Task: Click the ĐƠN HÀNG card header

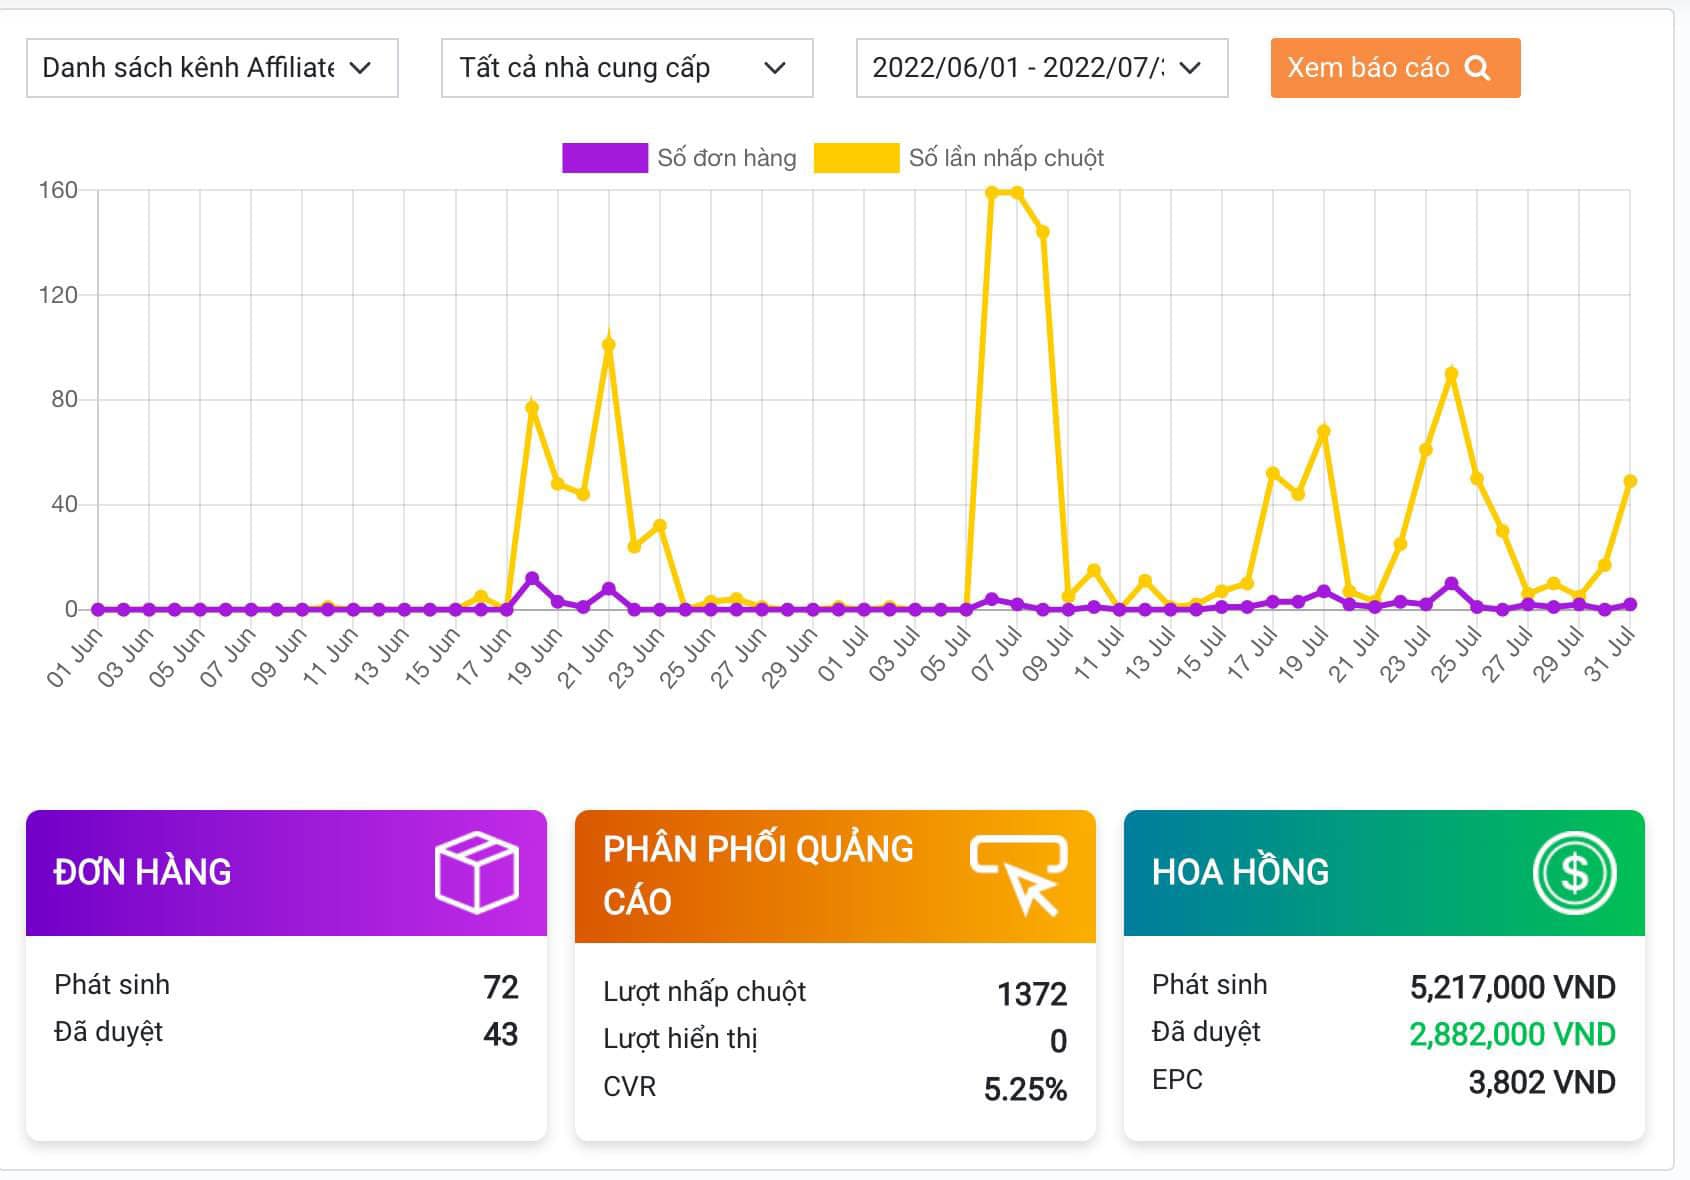Action: pyautogui.click(x=286, y=873)
